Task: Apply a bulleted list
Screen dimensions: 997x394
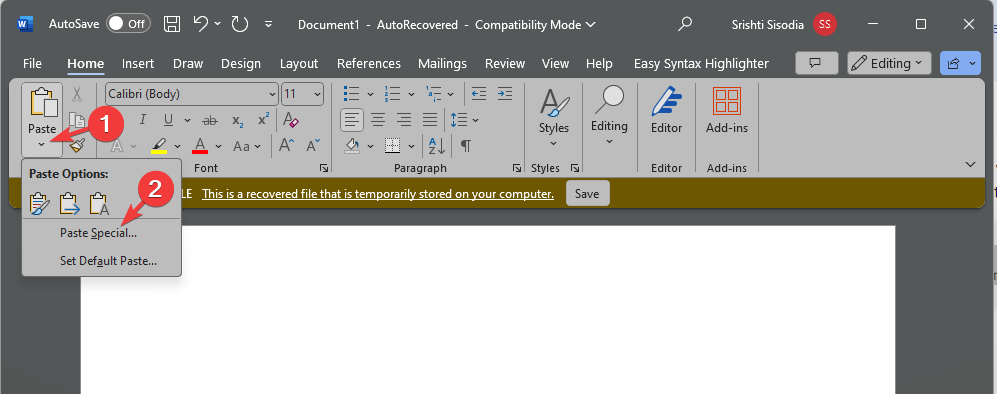Action: click(351, 94)
